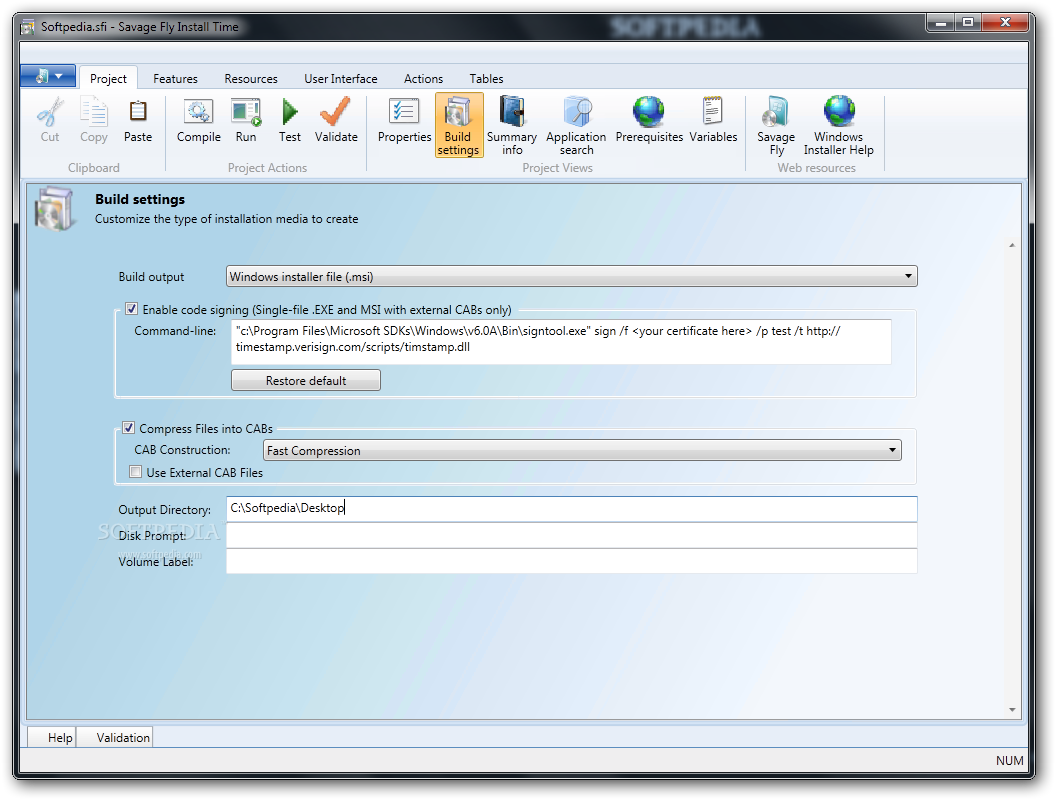This screenshot has height=800, width=1056.
Task: Enable Use External CAB Files
Action: click(x=135, y=472)
